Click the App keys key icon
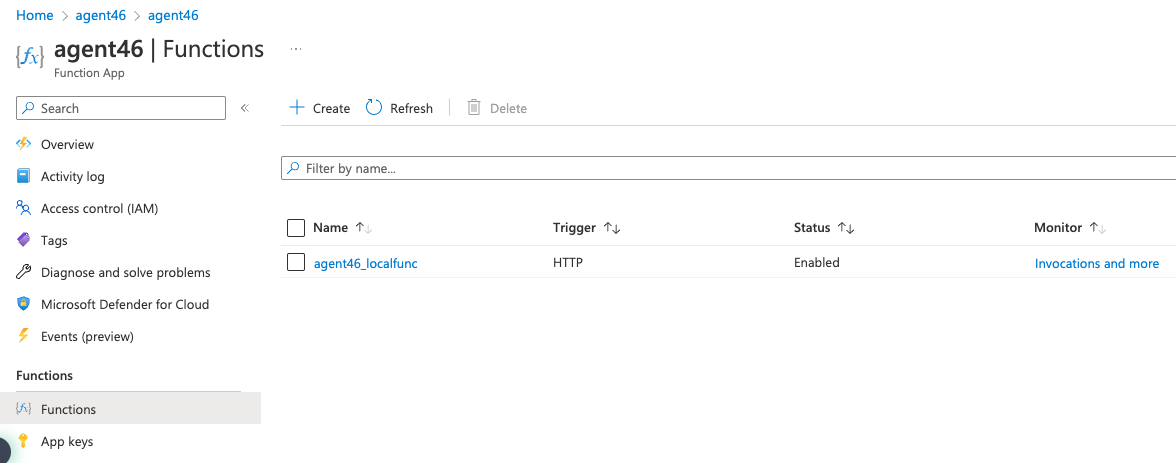The width and height of the screenshot is (1176, 463). point(24,441)
